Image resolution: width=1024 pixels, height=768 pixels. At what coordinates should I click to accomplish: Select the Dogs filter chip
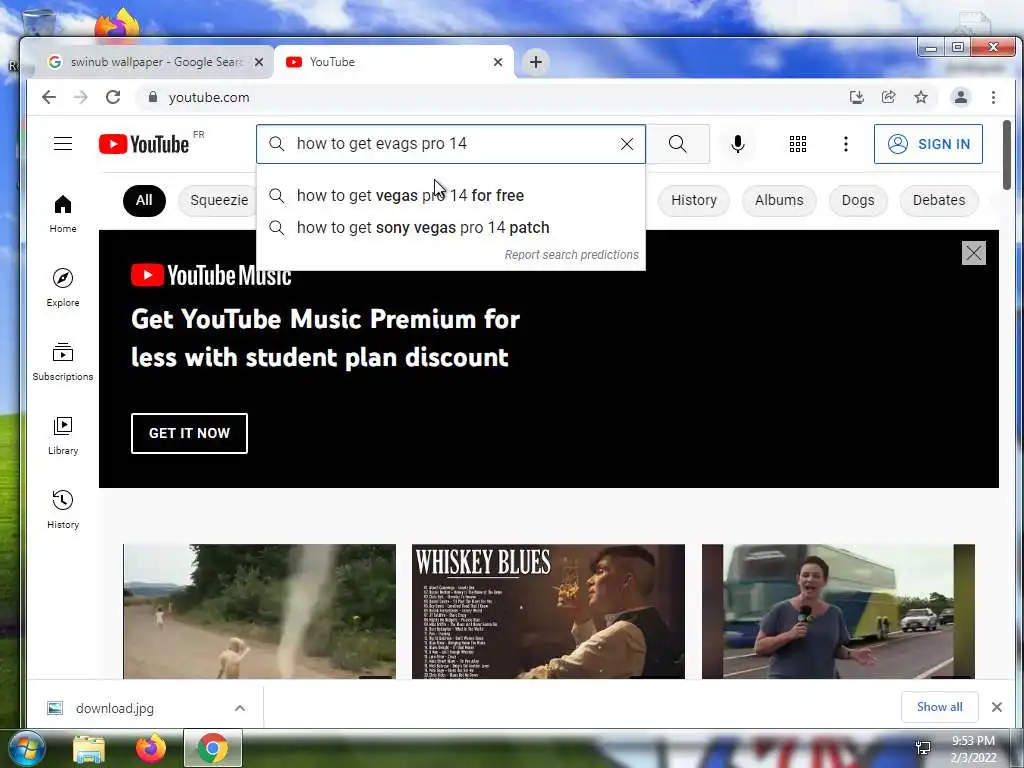point(857,200)
